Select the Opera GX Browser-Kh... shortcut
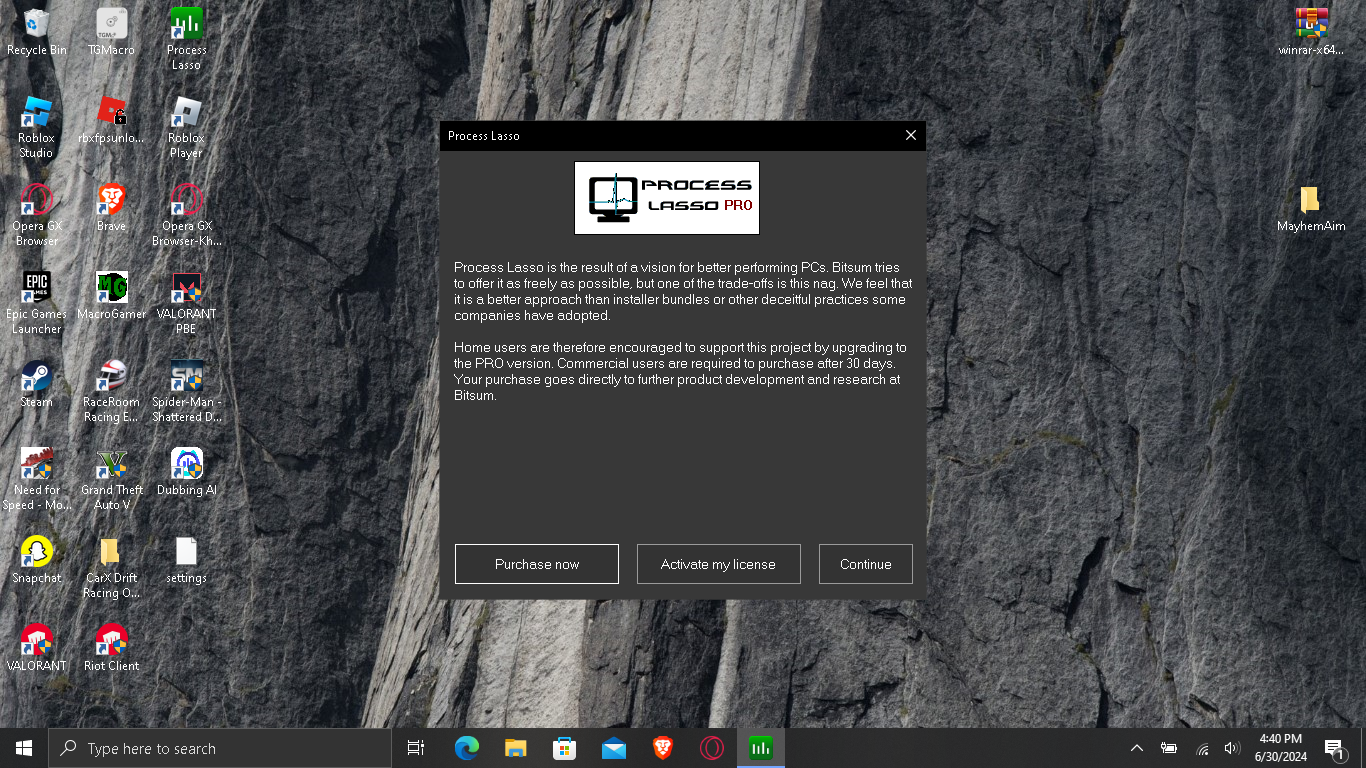 point(187,215)
